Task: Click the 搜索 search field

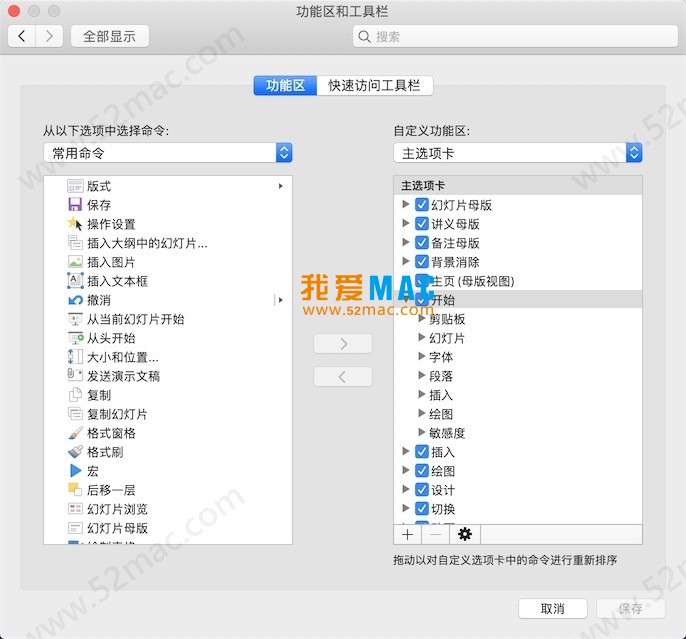Action: click(510, 36)
